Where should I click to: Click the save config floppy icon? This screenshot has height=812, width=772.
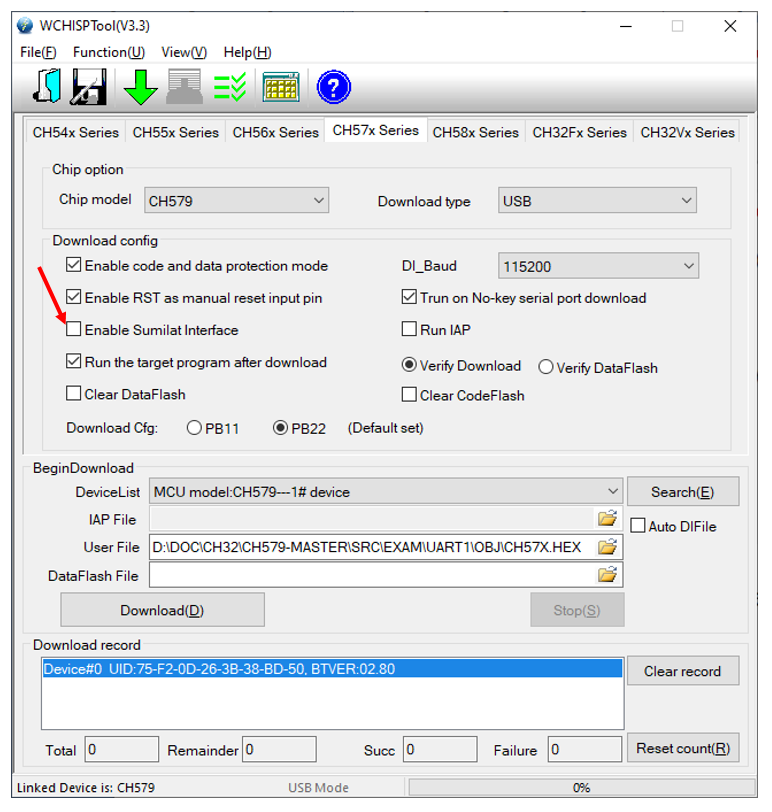pos(89,86)
